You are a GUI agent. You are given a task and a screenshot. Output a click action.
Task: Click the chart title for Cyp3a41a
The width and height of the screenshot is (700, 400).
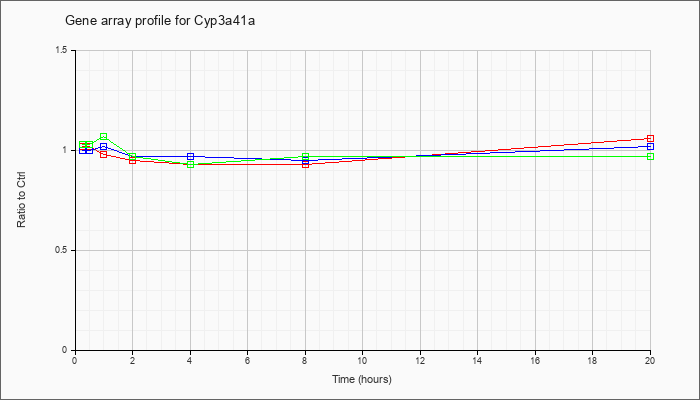(x=160, y=21)
